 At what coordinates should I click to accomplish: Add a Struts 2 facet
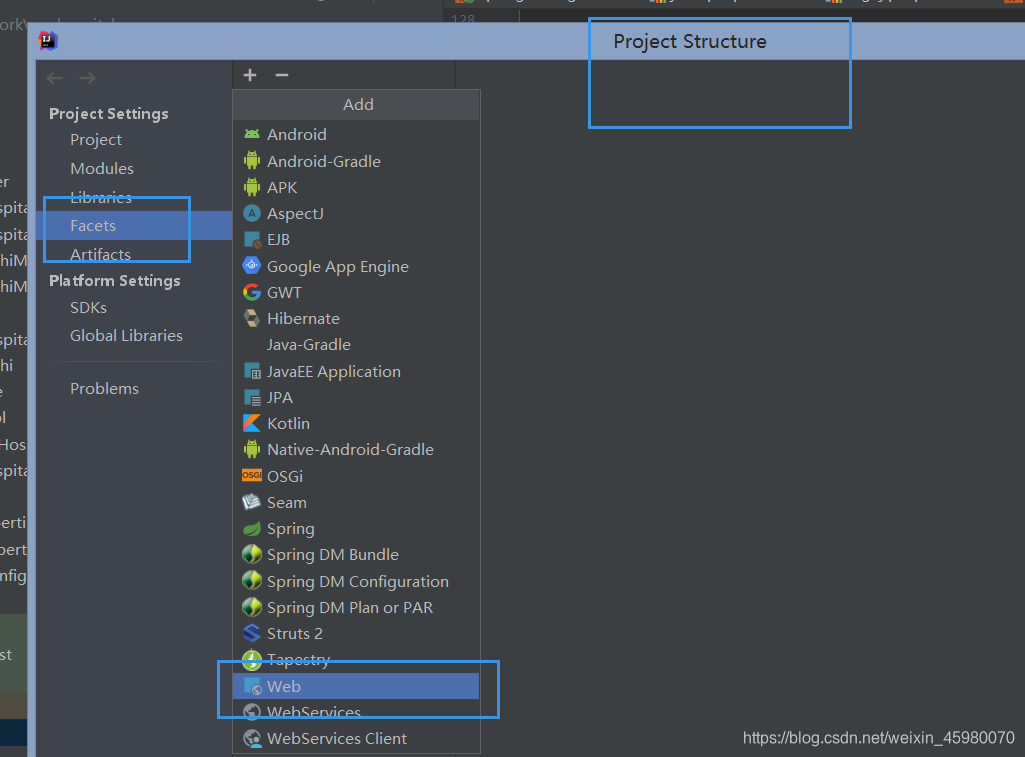tap(356, 633)
